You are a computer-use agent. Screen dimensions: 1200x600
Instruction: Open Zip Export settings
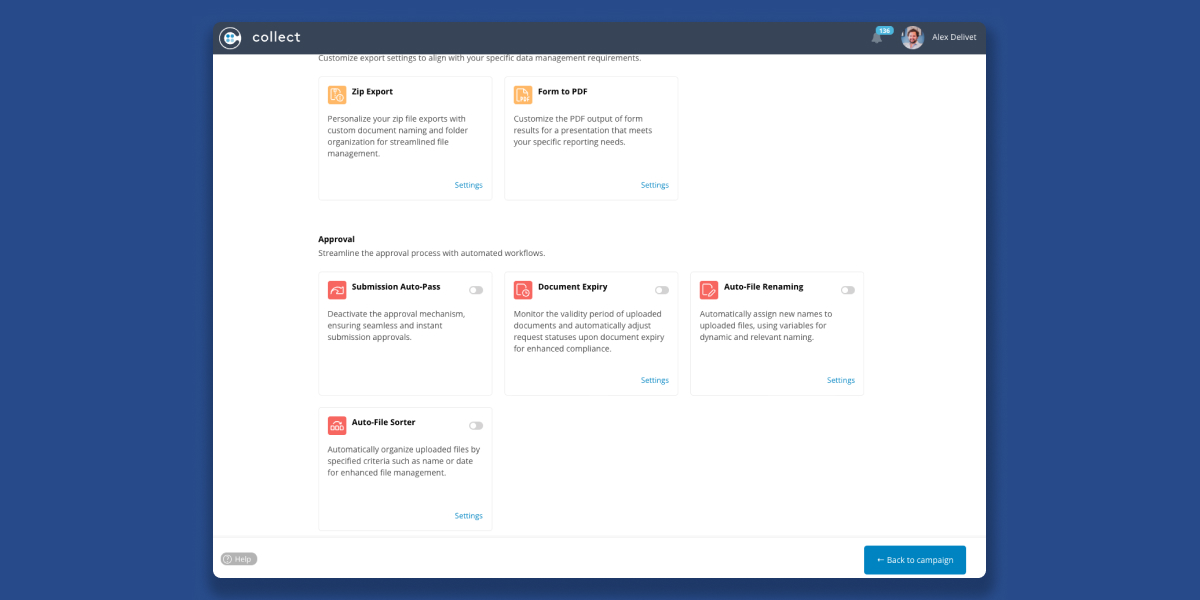click(468, 185)
